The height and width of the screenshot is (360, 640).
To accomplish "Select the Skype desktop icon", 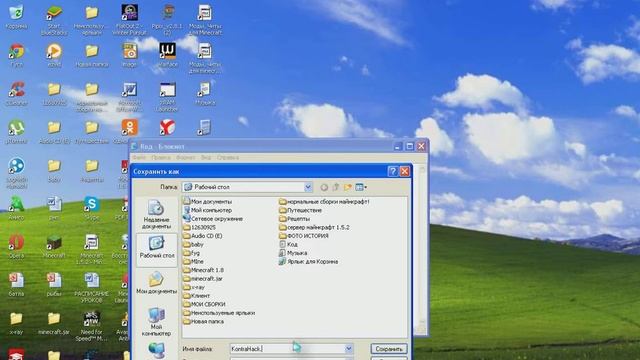I will coord(92,208).
